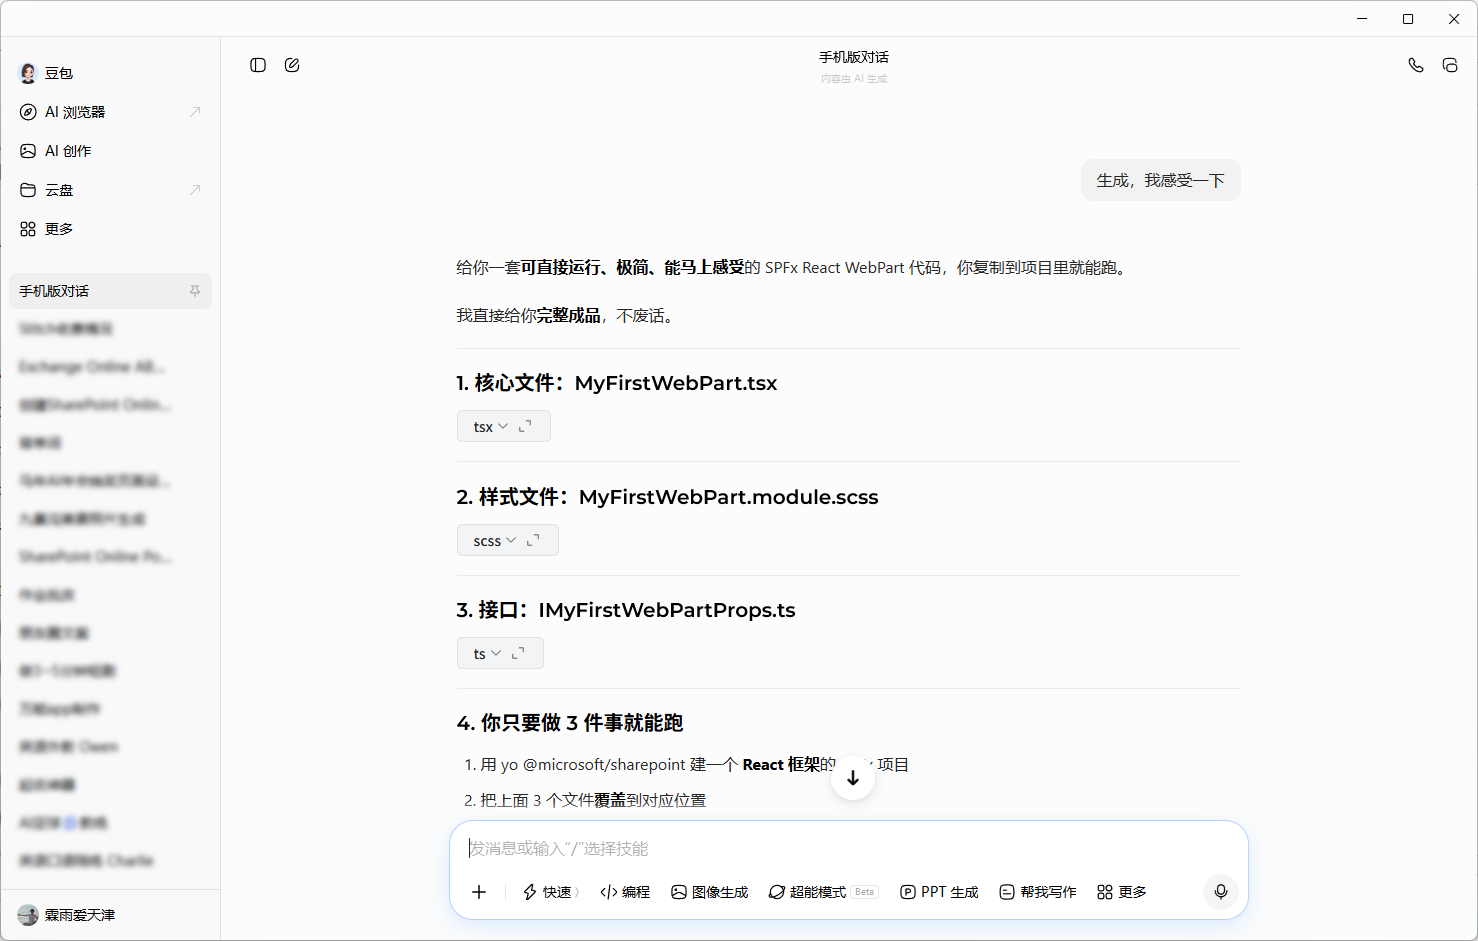Expand the tsx code block dropdown

click(x=491, y=427)
